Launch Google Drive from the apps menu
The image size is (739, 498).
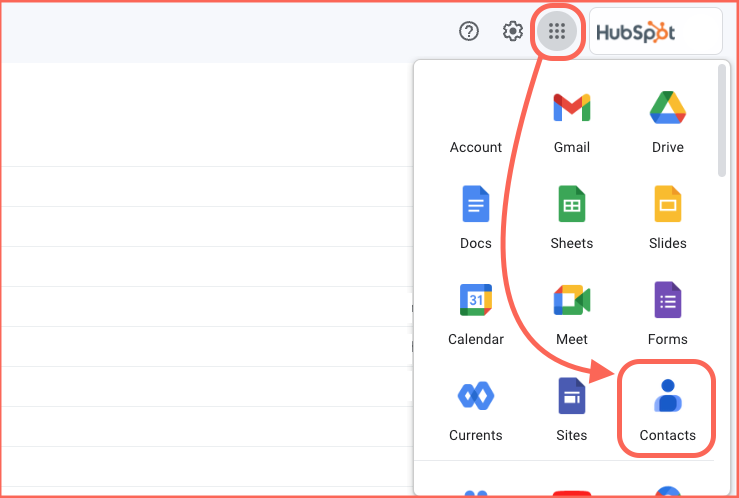click(667, 108)
